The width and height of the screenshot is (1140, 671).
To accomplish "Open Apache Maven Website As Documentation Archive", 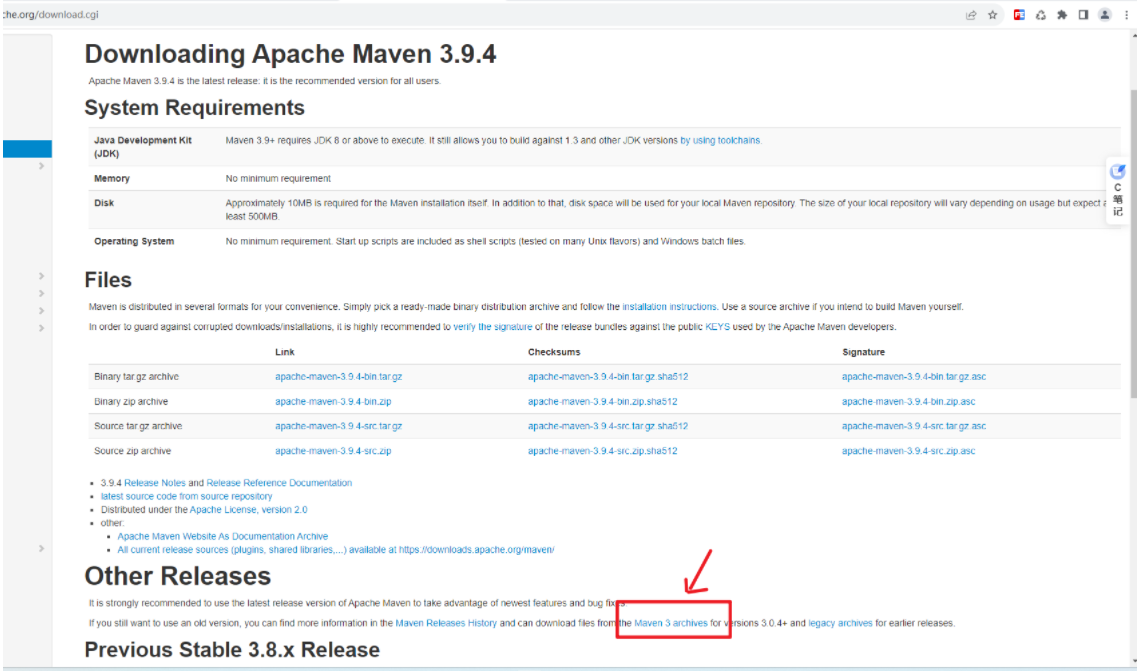I will tap(222, 537).
